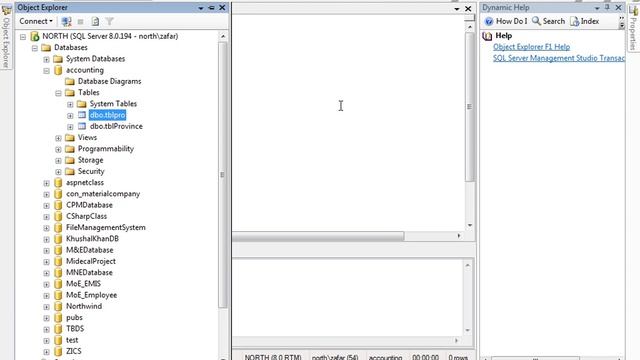Click the query editor horizontal scrollbar thumb
The width and height of the screenshot is (640, 360).
[x=318, y=236]
